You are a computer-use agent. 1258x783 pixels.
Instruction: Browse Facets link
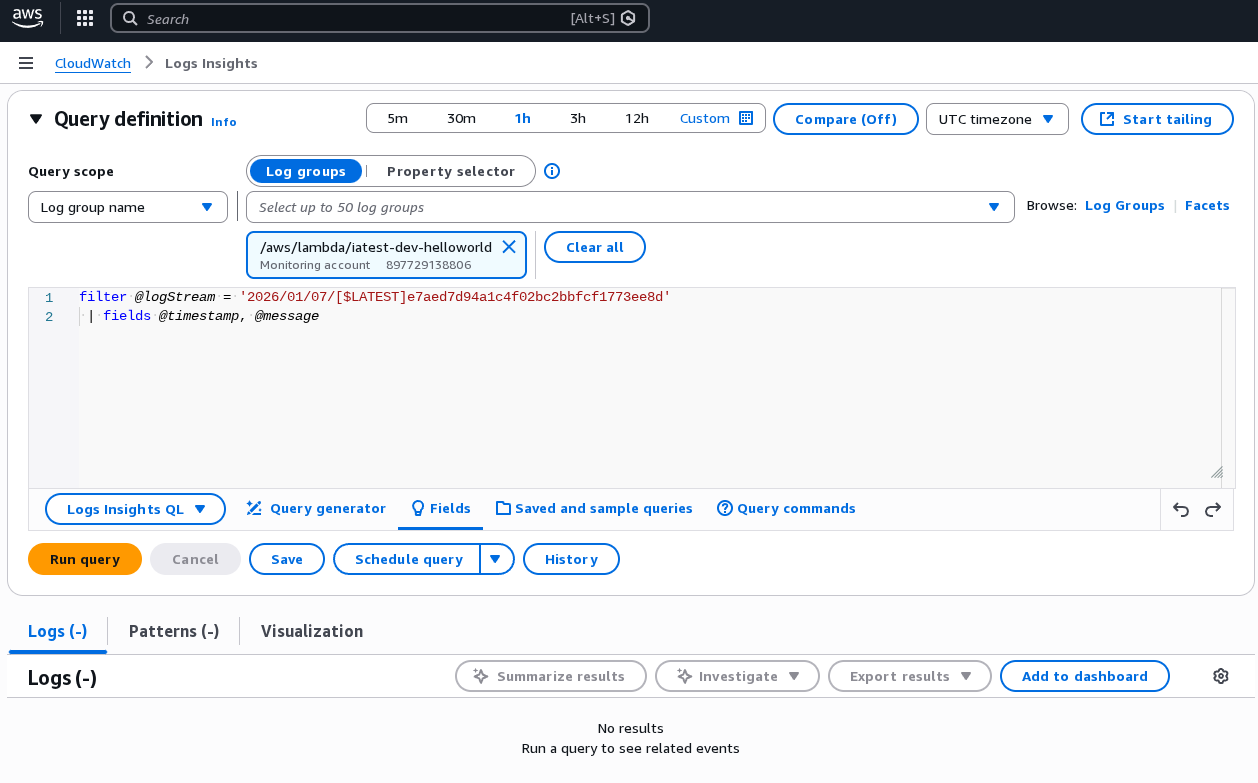click(x=1207, y=205)
